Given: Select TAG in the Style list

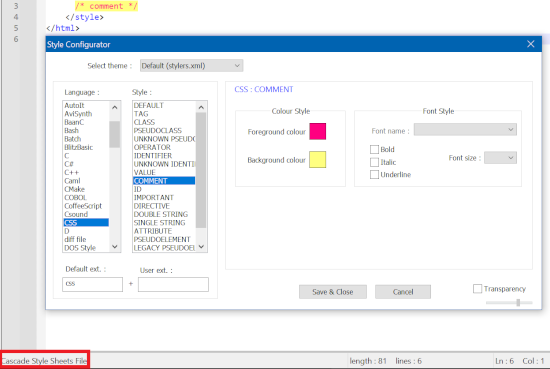Looking at the screenshot, I should point(164,114).
